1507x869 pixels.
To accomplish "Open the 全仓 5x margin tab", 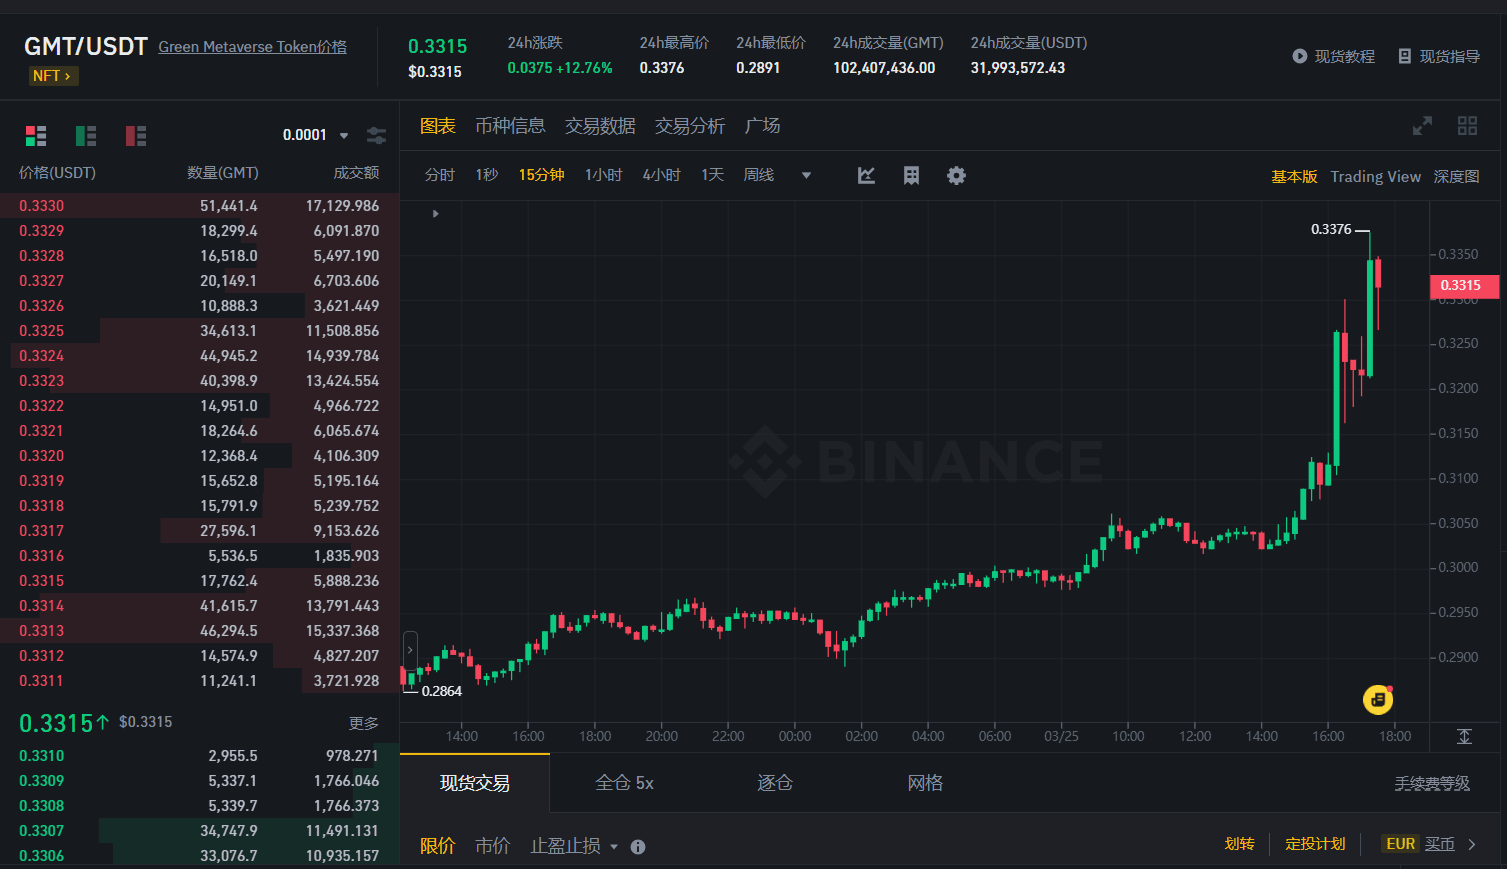I will pos(624,783).
